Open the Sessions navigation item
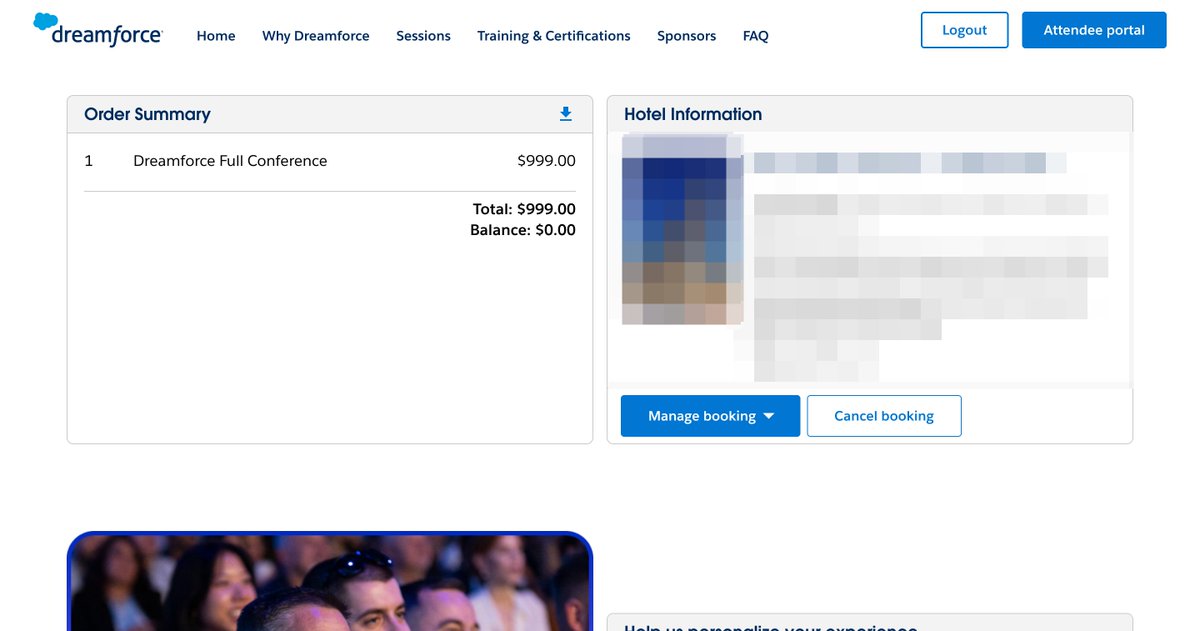1200x631 pixels. coord(423,35)
